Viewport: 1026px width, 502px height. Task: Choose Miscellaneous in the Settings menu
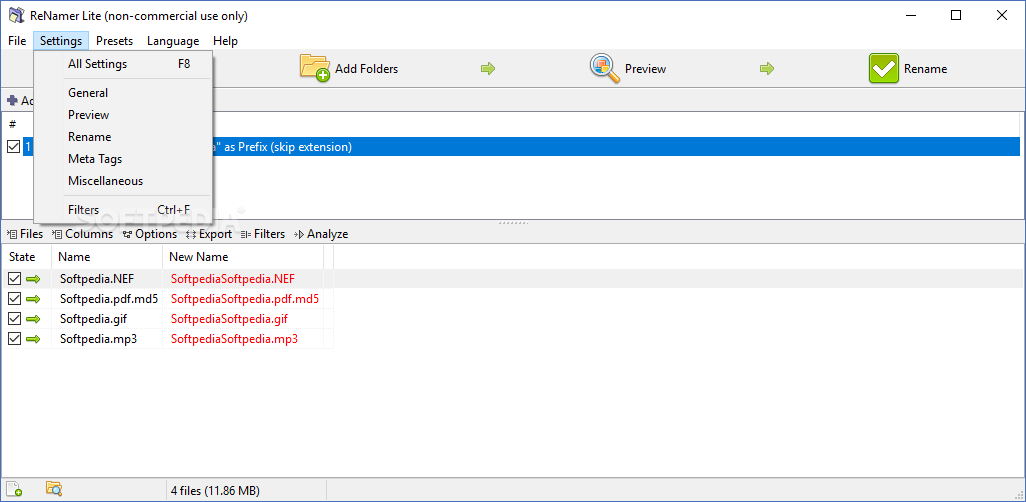coord(123,181)
